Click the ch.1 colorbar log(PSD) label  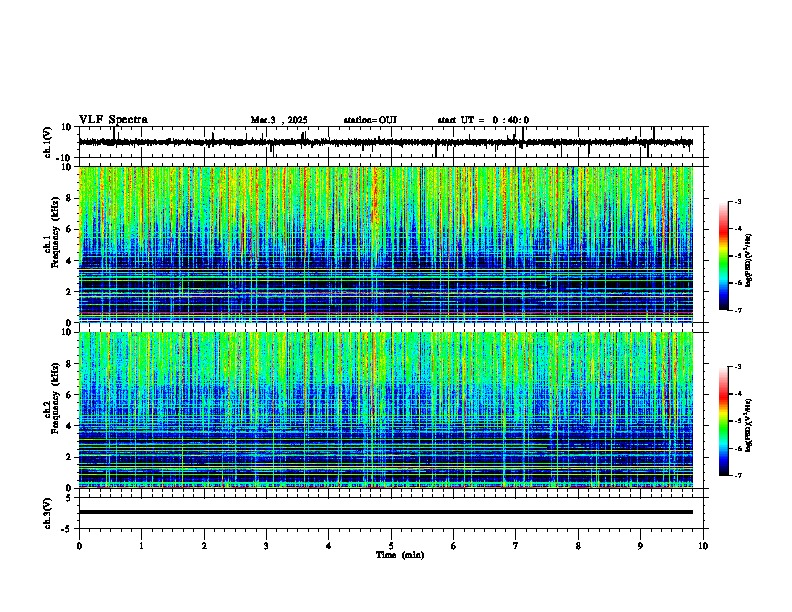pos(749,260)
